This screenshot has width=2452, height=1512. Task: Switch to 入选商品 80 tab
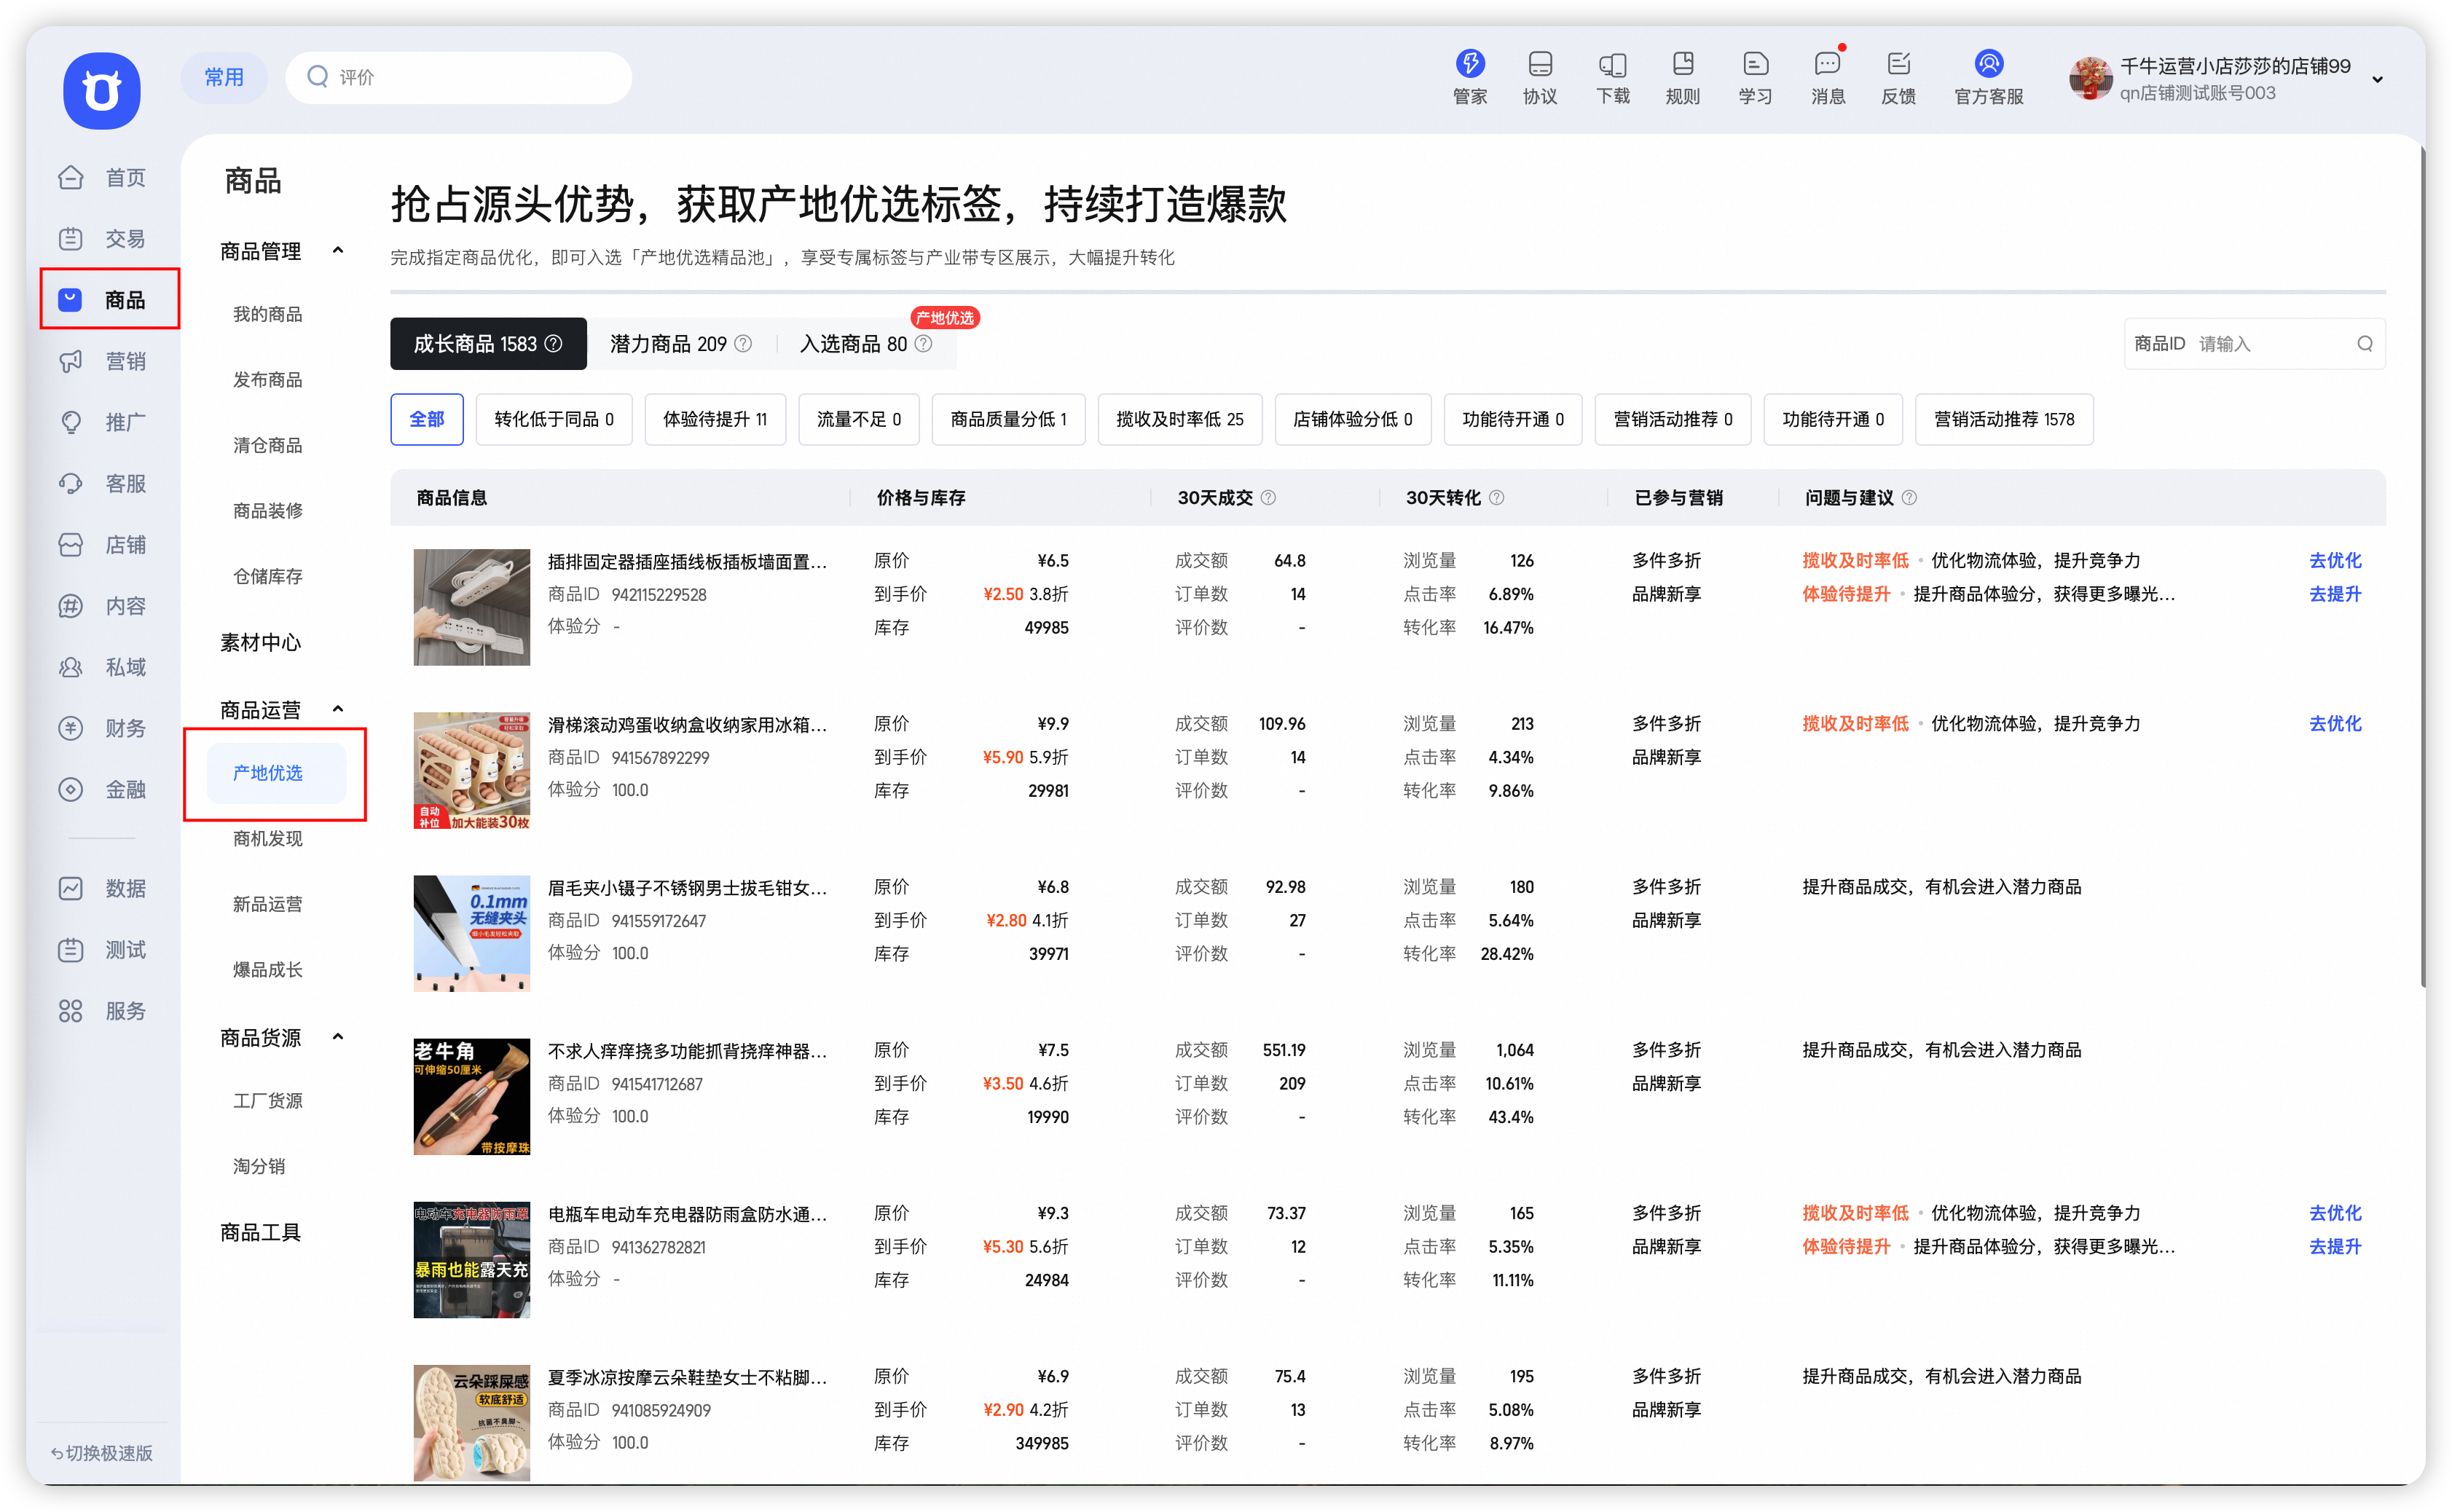pyautogui.click(x=853, y=344)
